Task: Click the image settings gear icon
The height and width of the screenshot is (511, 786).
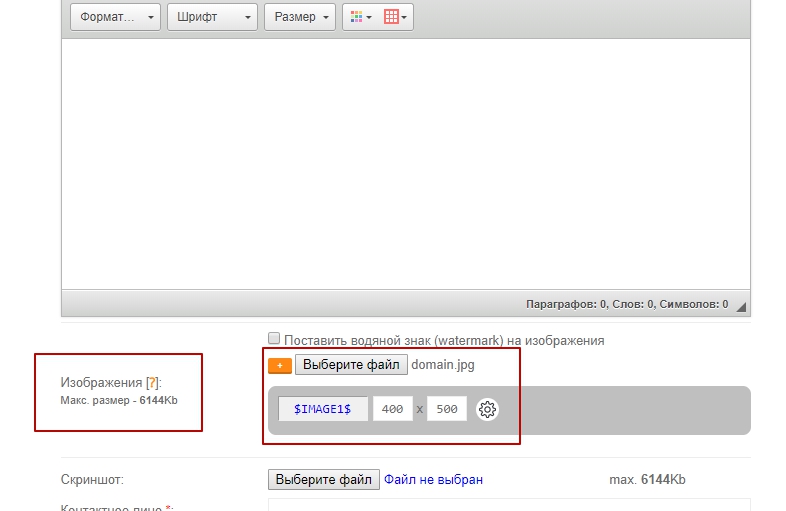Action: [487, 409]
